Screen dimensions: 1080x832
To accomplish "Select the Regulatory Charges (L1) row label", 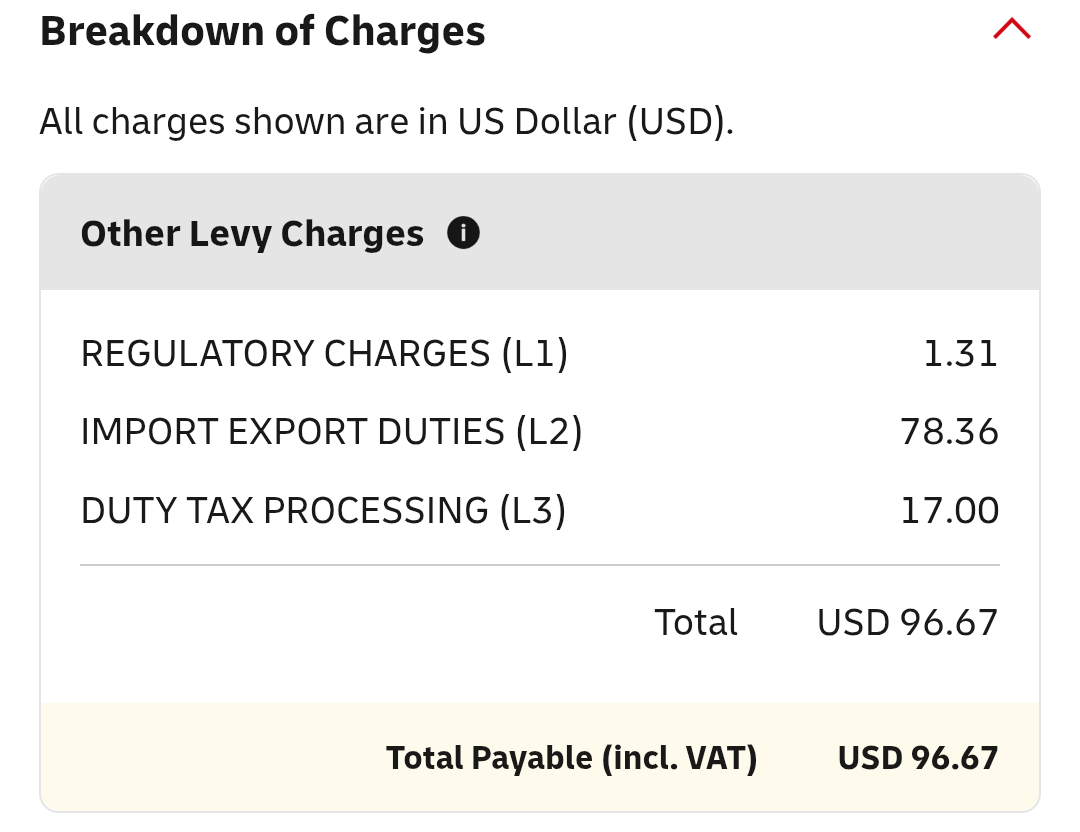I will (x=324, y=354).
